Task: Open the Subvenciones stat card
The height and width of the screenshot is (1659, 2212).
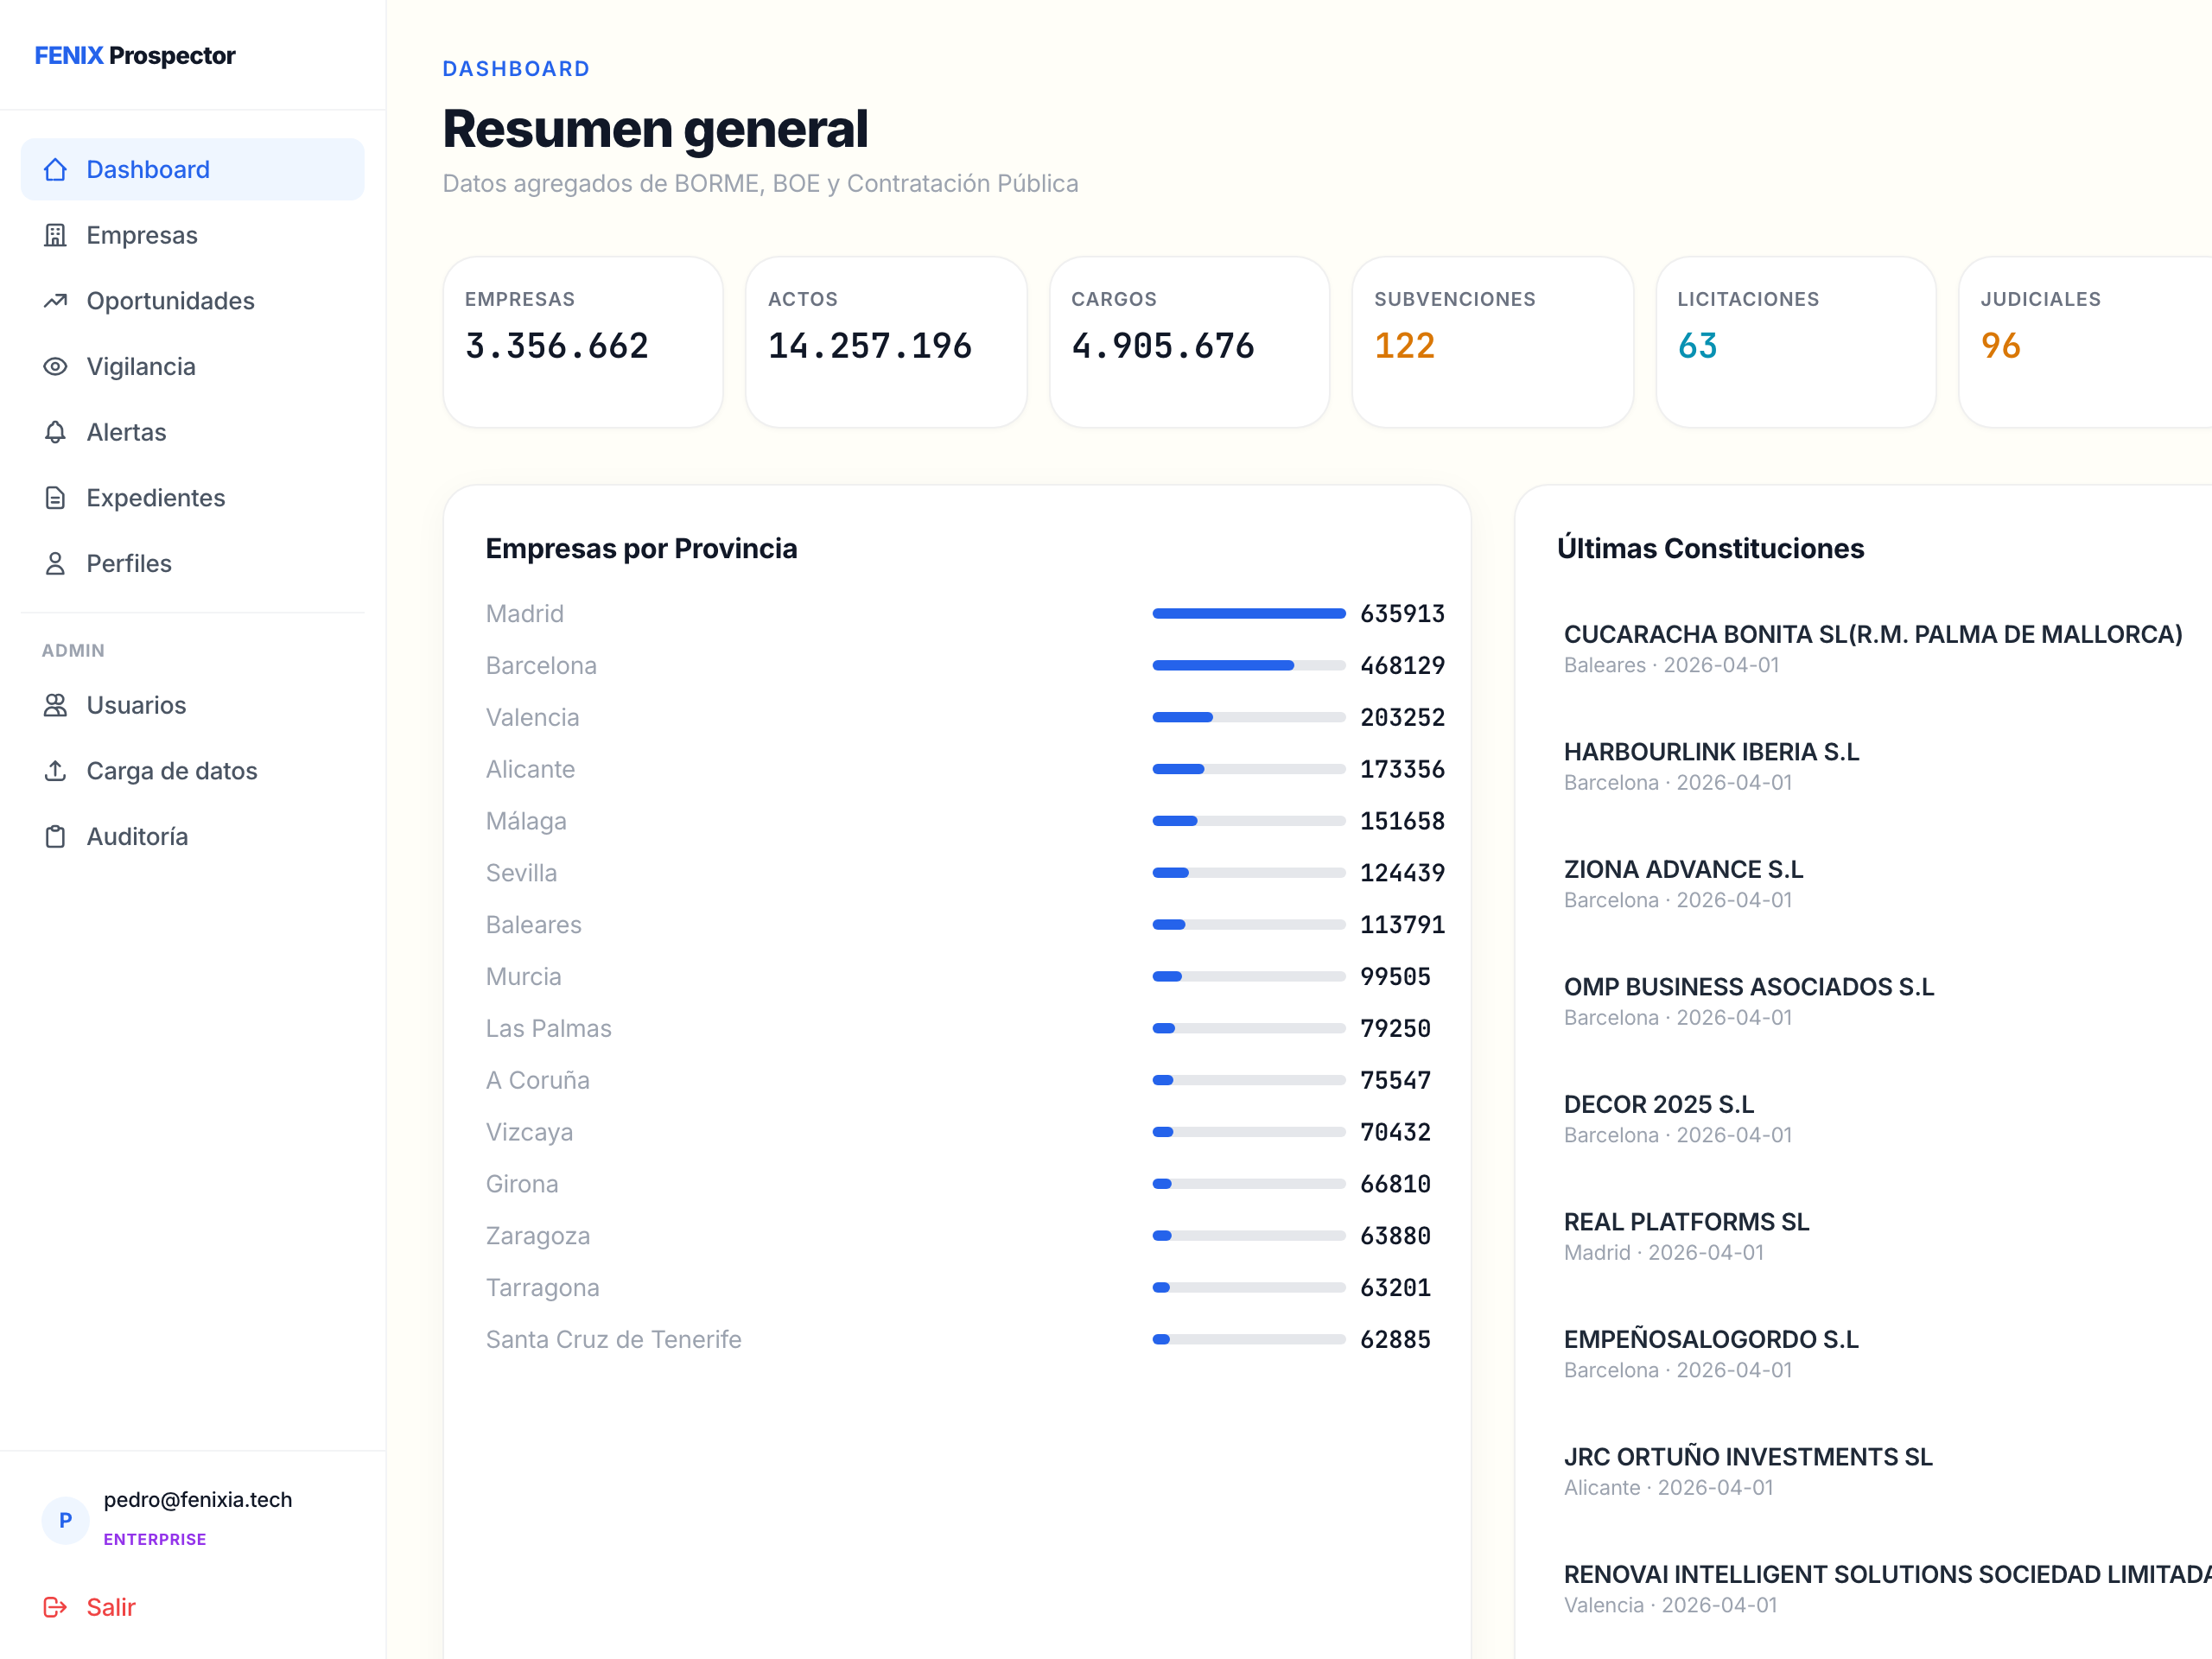Action: [1491, 342]
